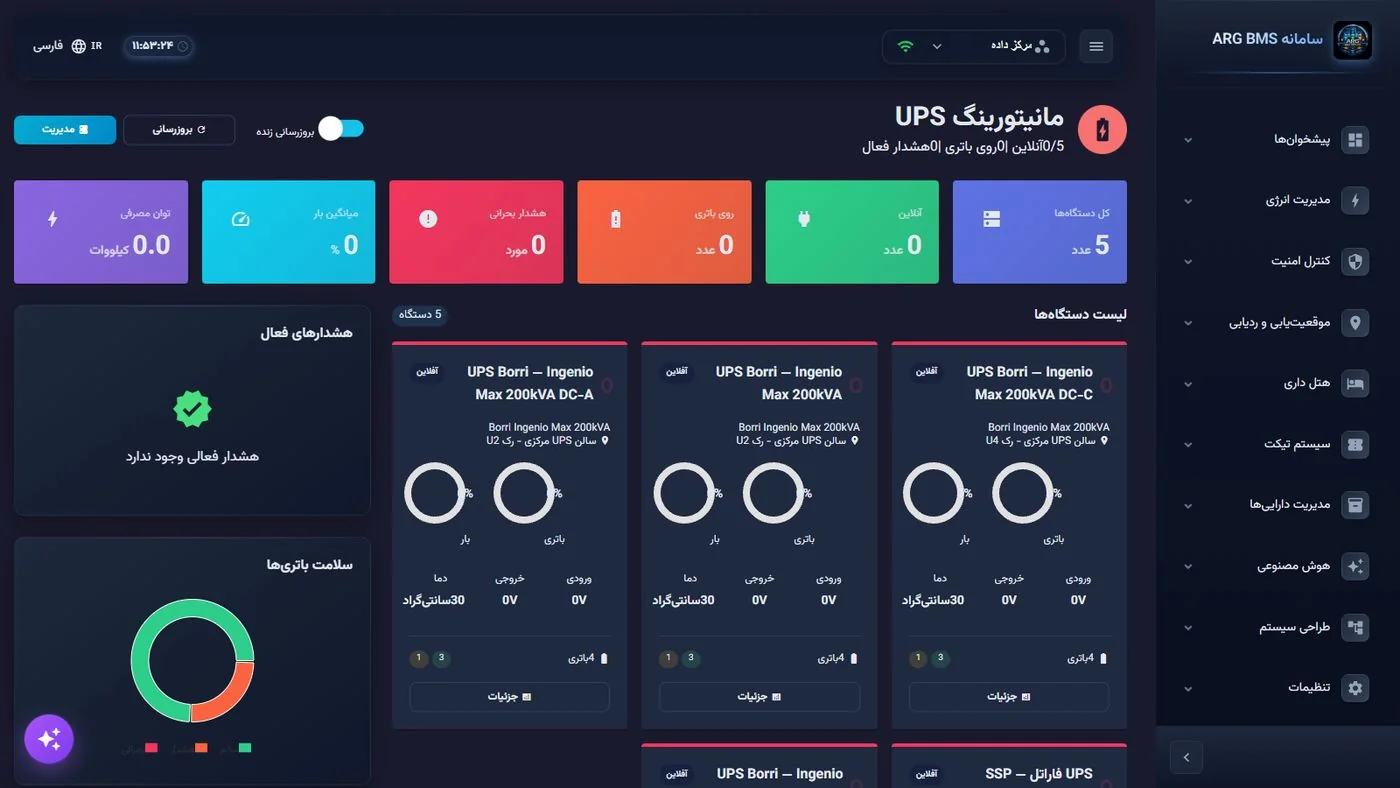Click the dashboards grid icon in sidebar
The height and width of the screenshot is (788, 1400).
click(x=1355, y=140)
